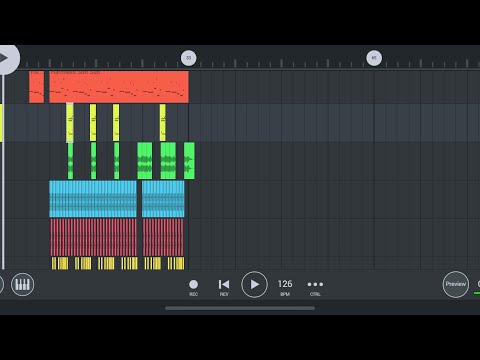The height and width of the screenshot is (360, 480).
Task: Select the rightmost wide green audio clip
Action: click(189, 161)
